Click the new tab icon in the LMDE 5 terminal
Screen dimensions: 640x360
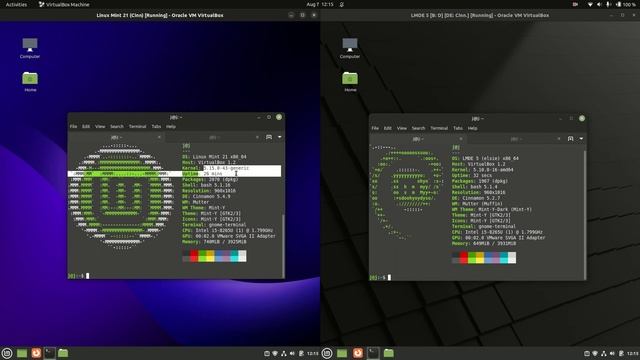(571, 139)
